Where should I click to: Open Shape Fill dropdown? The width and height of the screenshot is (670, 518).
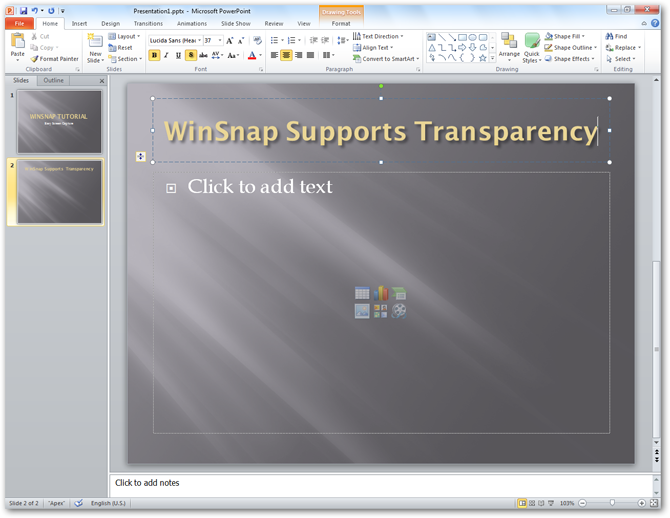coord(564,36)
